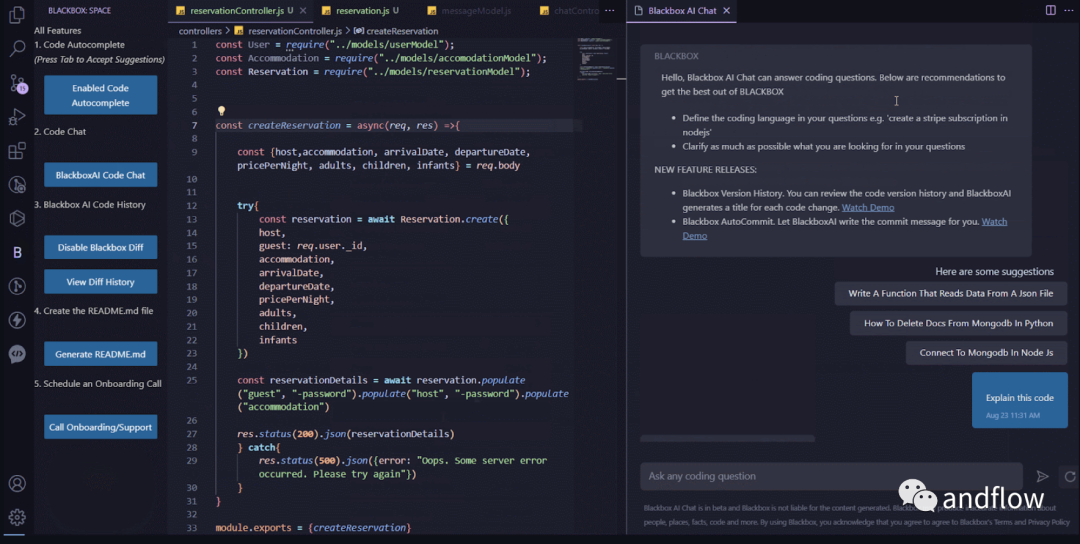Click 'BLACKBOX: SPACE' sidebar title
This screenshot has width=1080, height=544.
pyautogui.click(x=79, y=10)
